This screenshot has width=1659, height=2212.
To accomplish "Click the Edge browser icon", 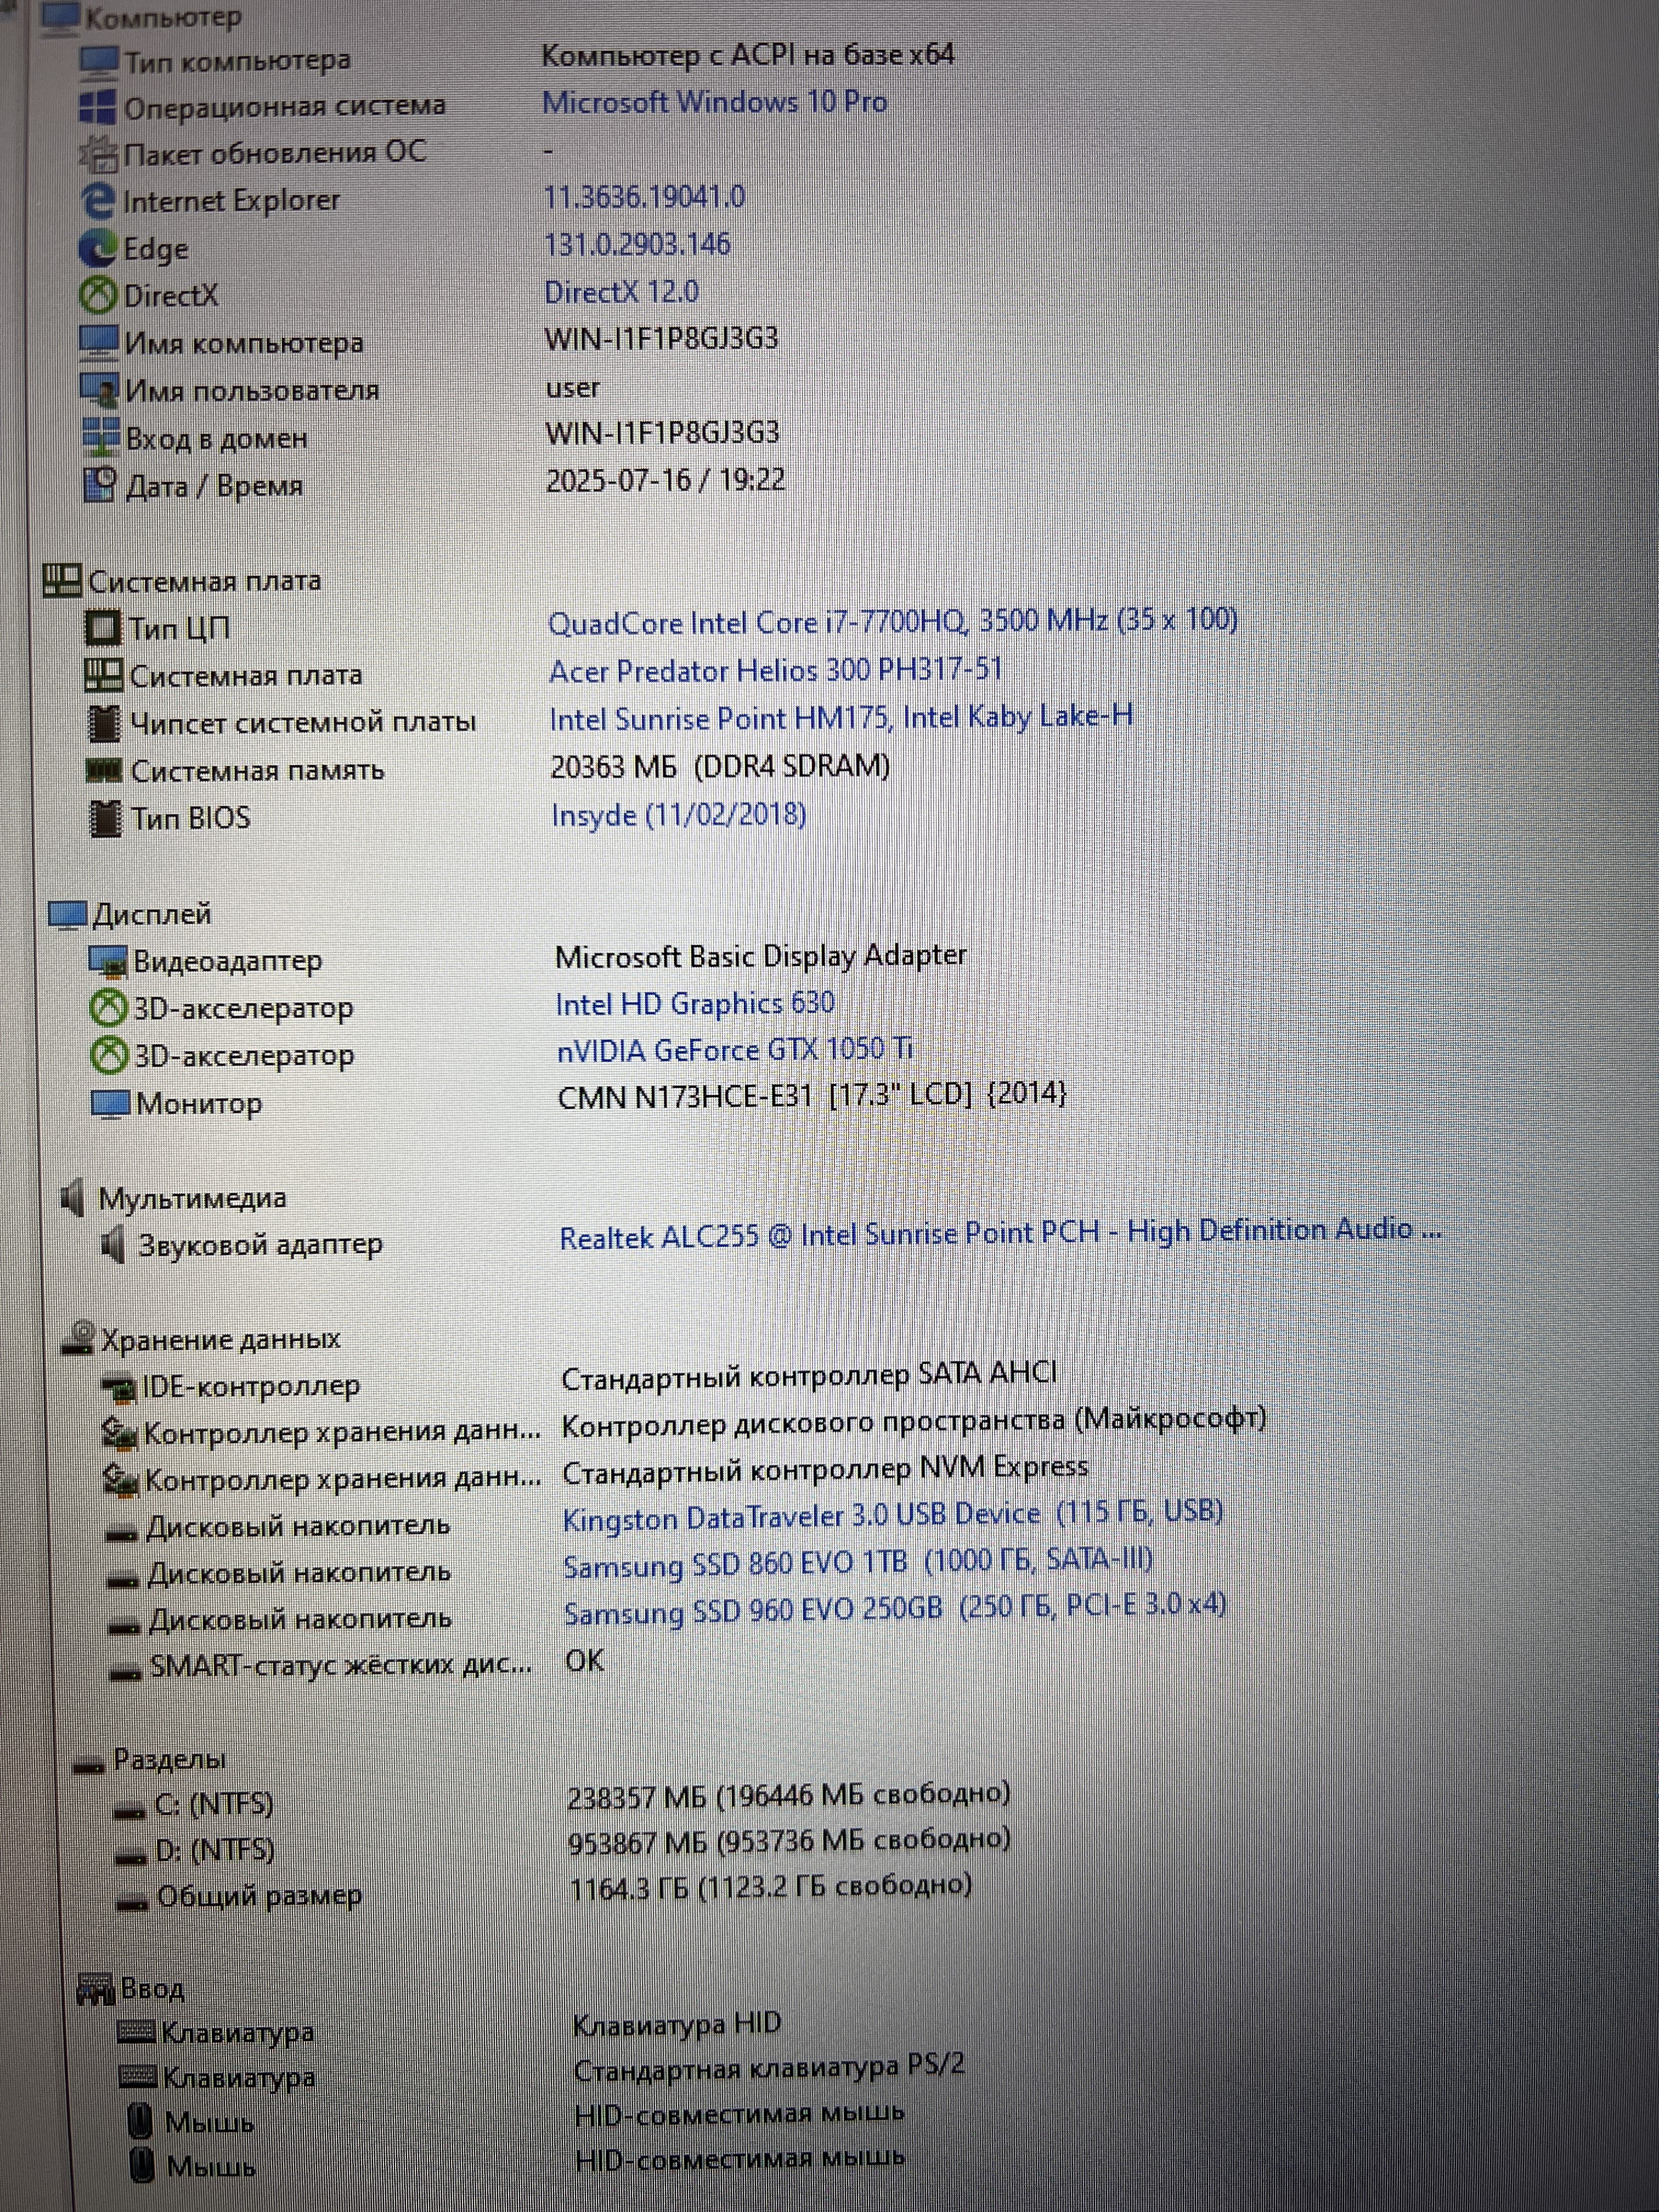I will coord(97,248).
